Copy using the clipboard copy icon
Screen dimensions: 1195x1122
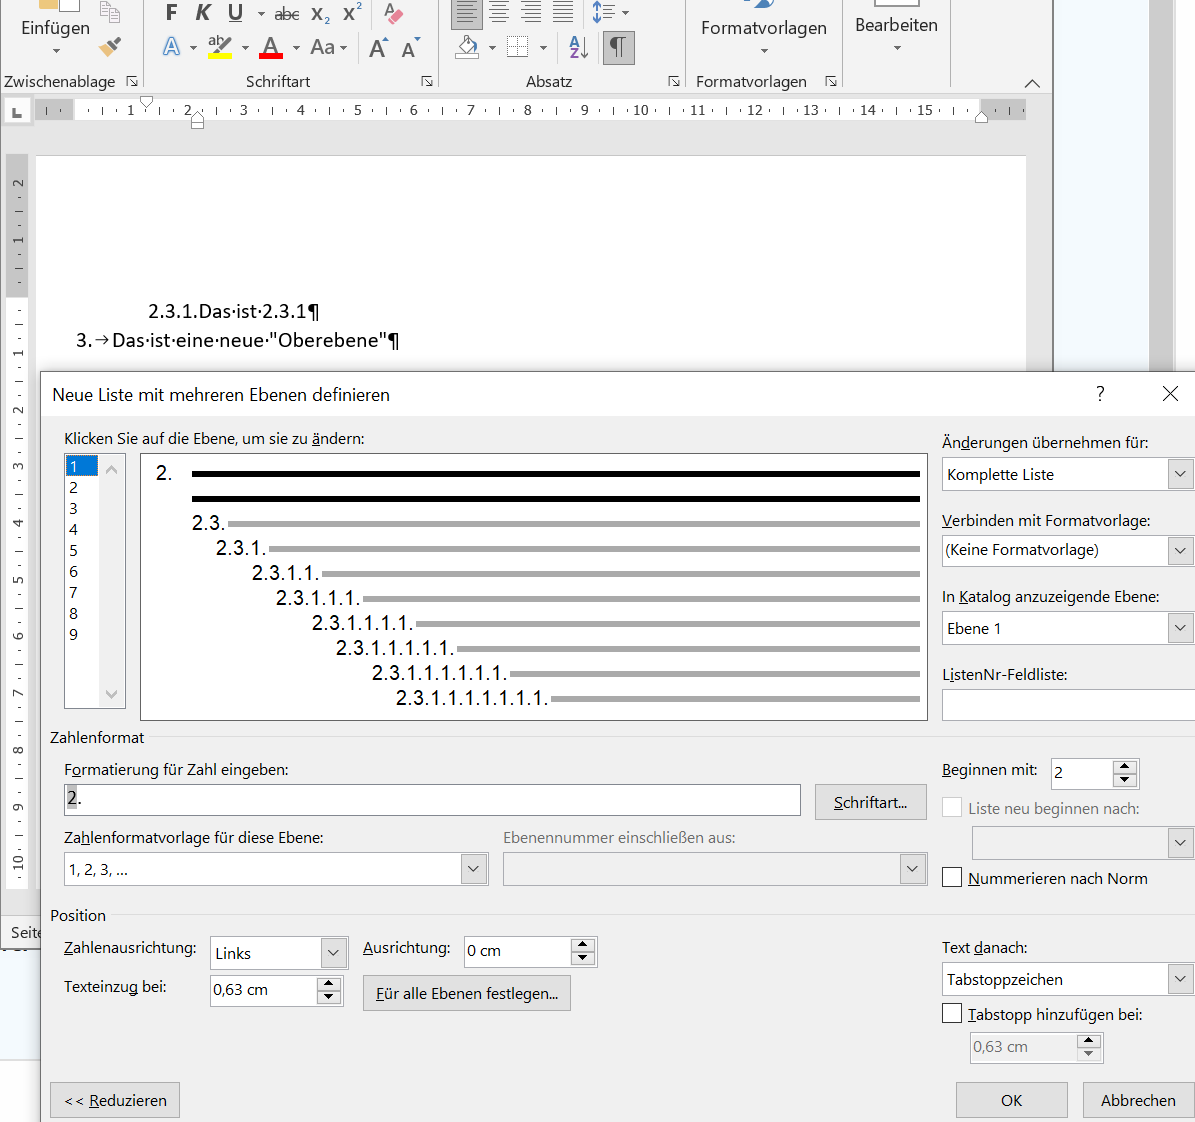pos(110,11)
